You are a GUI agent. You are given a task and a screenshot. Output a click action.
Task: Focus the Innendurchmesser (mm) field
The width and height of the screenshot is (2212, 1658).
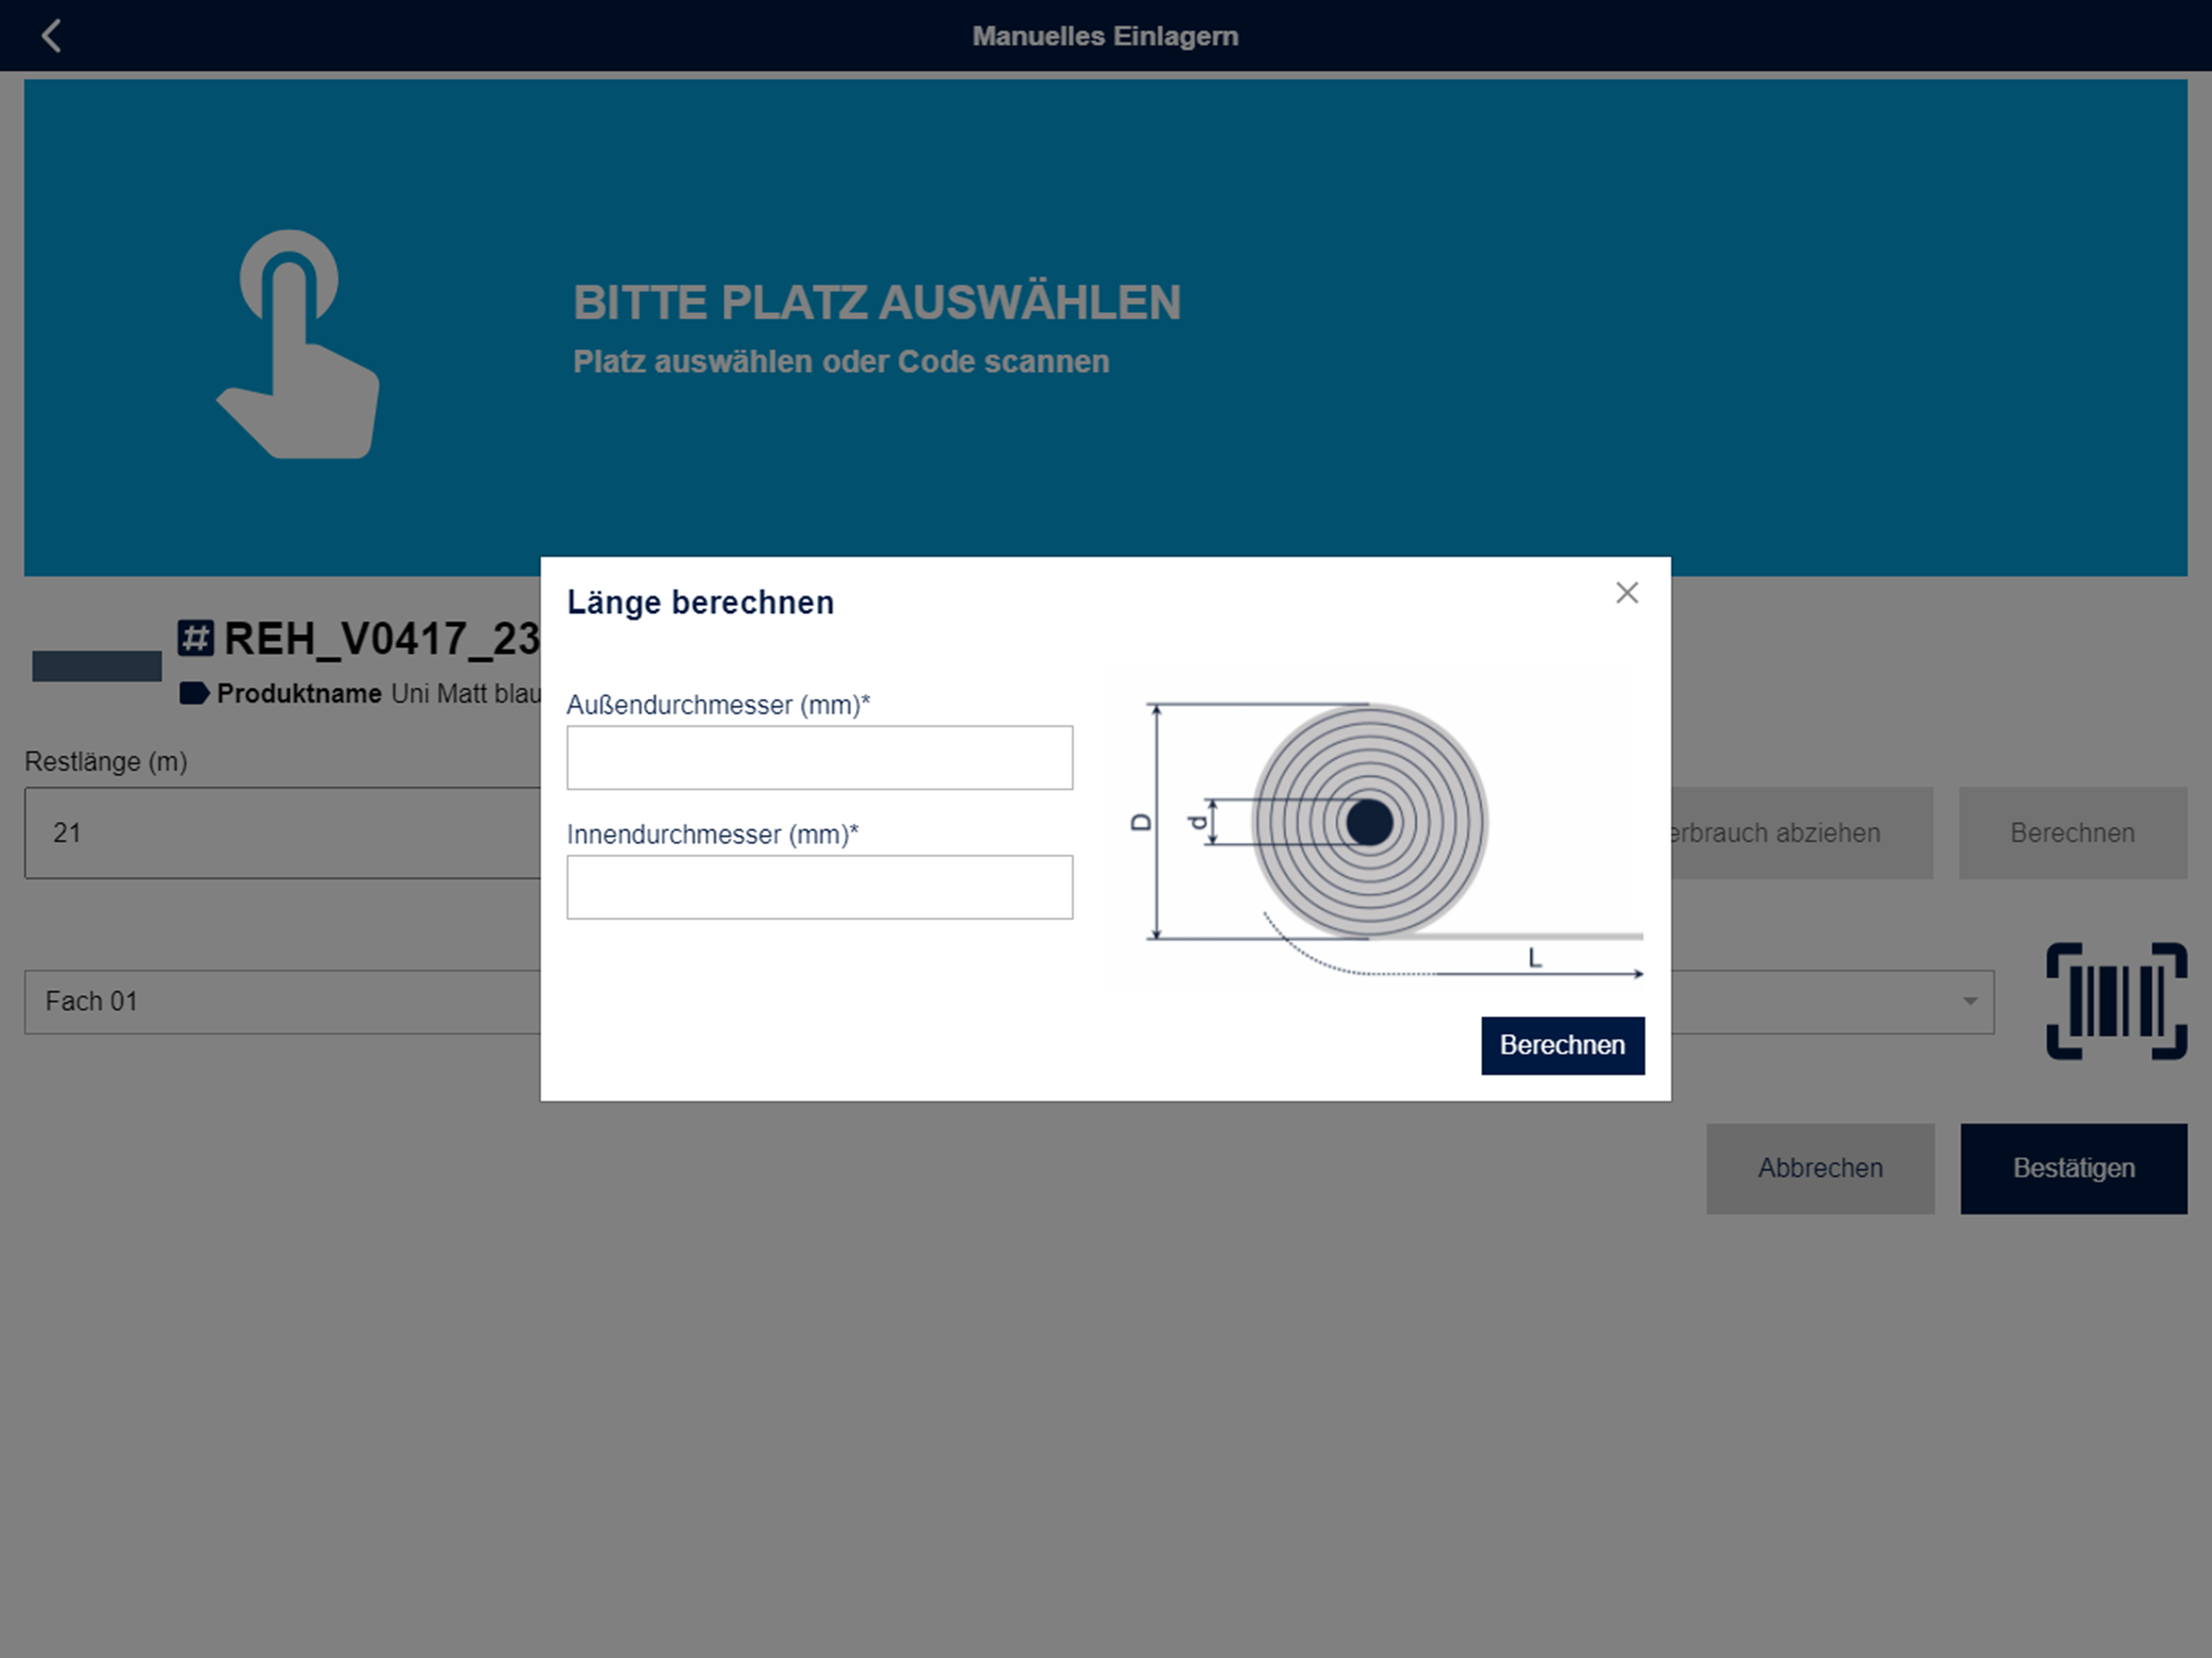[820, 887]
